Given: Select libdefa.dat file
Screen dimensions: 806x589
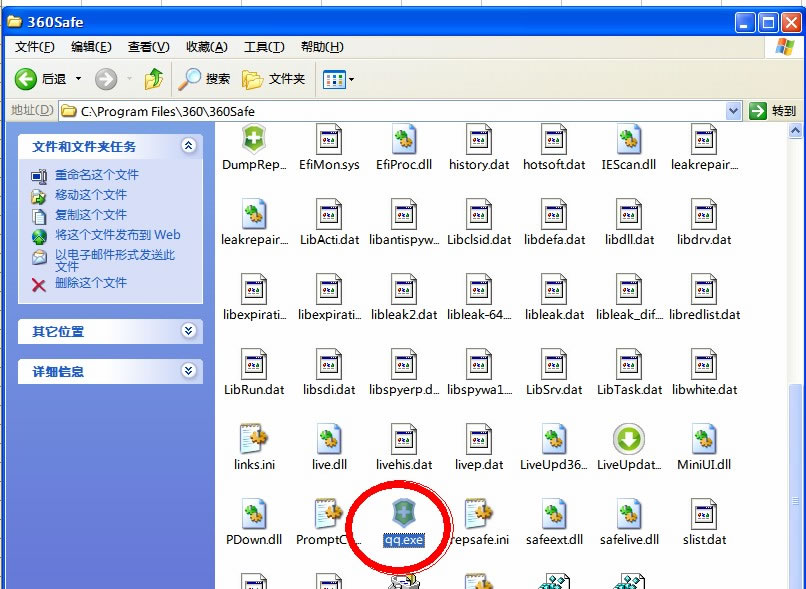Looking at the screenshot, I should (554, 222).
